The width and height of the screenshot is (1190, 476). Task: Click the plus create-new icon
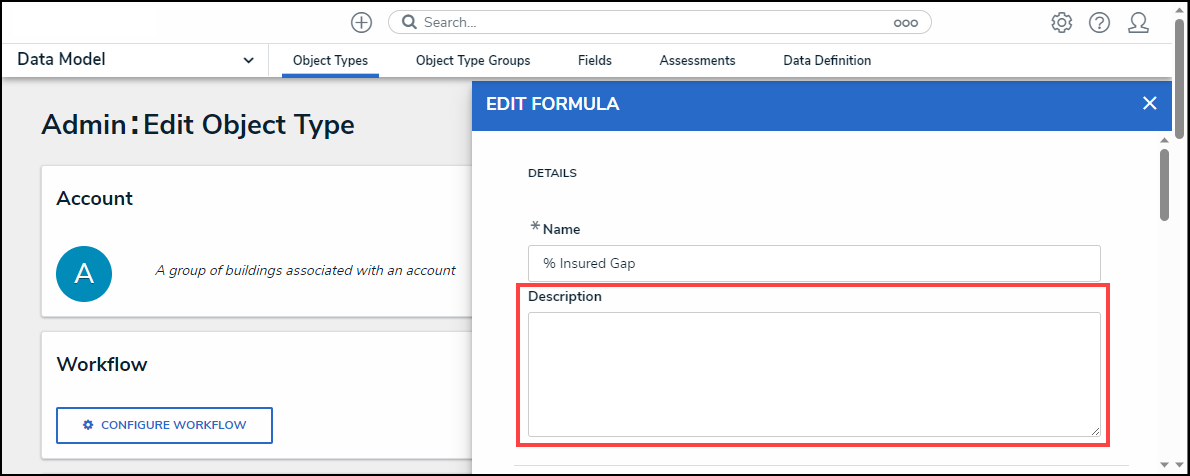pyautogui.click(x=361, y=22)
